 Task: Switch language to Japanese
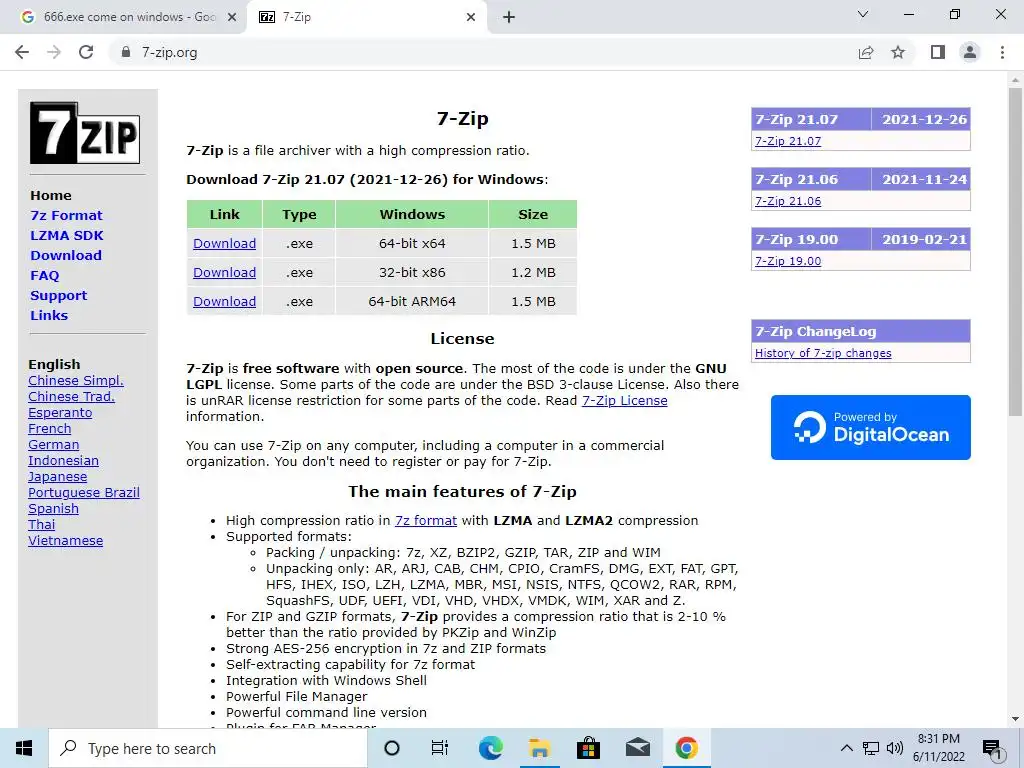[x=57, y=477]
